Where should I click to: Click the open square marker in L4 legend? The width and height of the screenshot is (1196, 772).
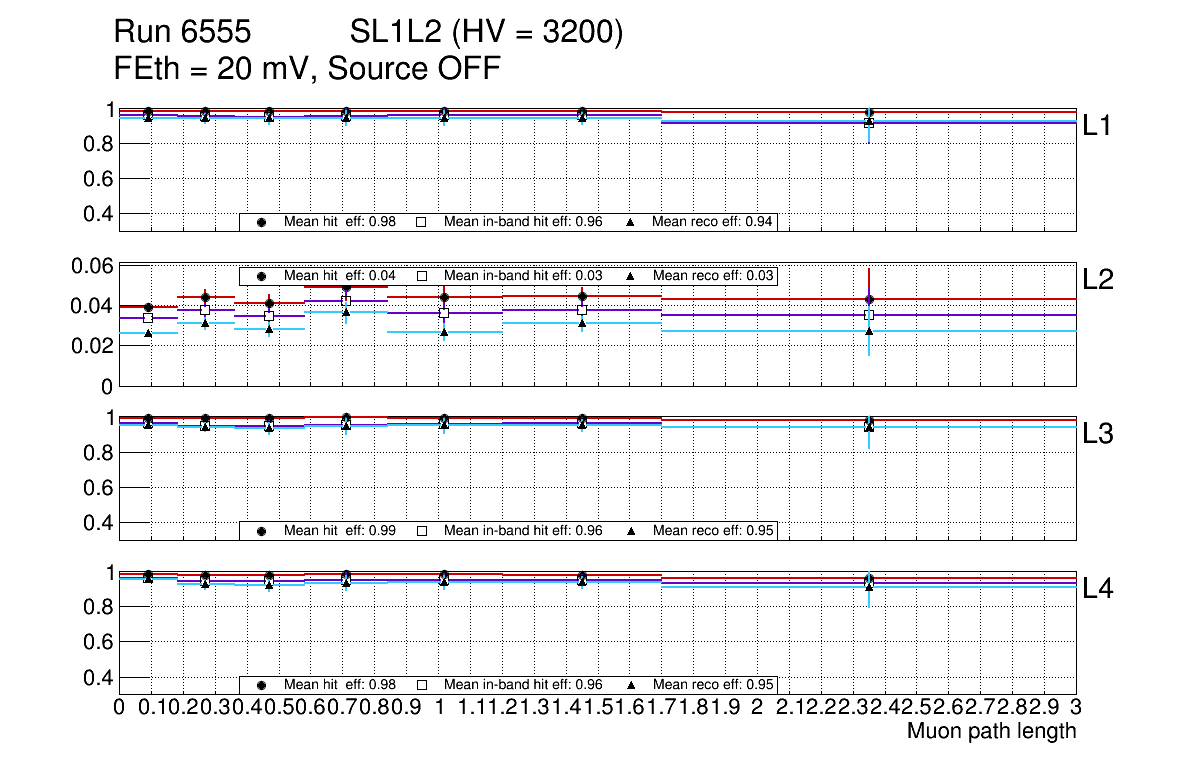(x=422, y=685)
